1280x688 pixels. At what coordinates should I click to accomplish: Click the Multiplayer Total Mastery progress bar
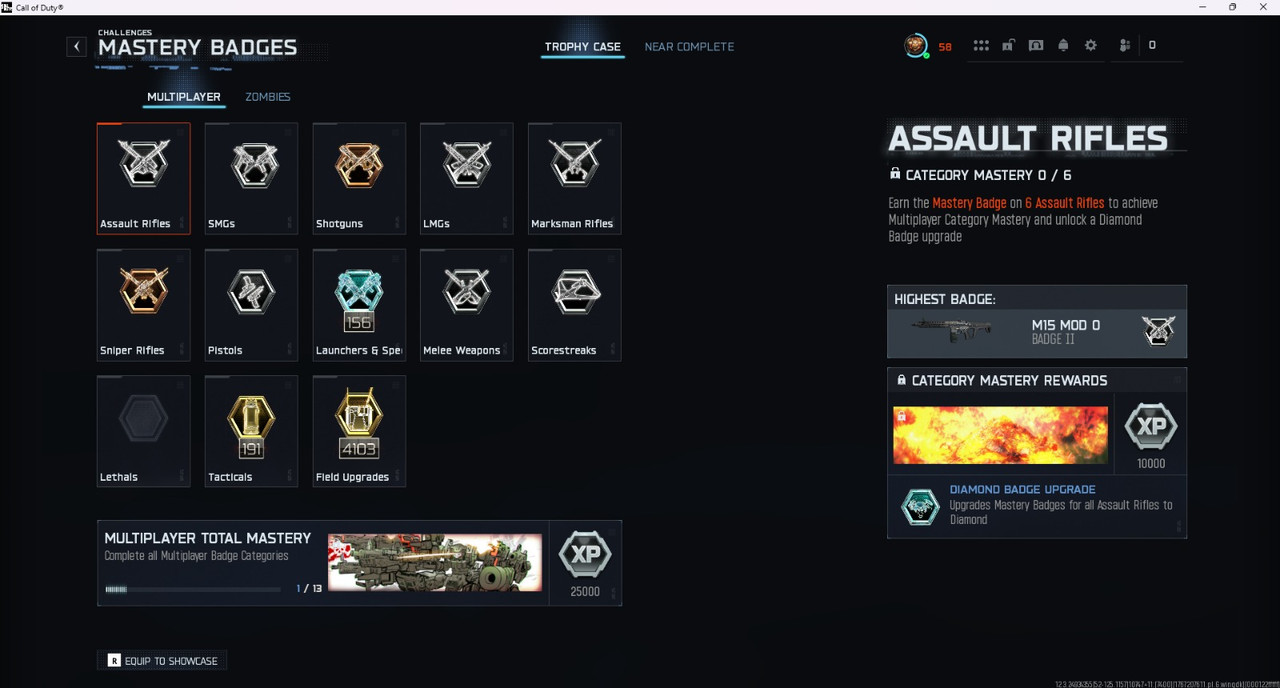click(x=193, y=589)
